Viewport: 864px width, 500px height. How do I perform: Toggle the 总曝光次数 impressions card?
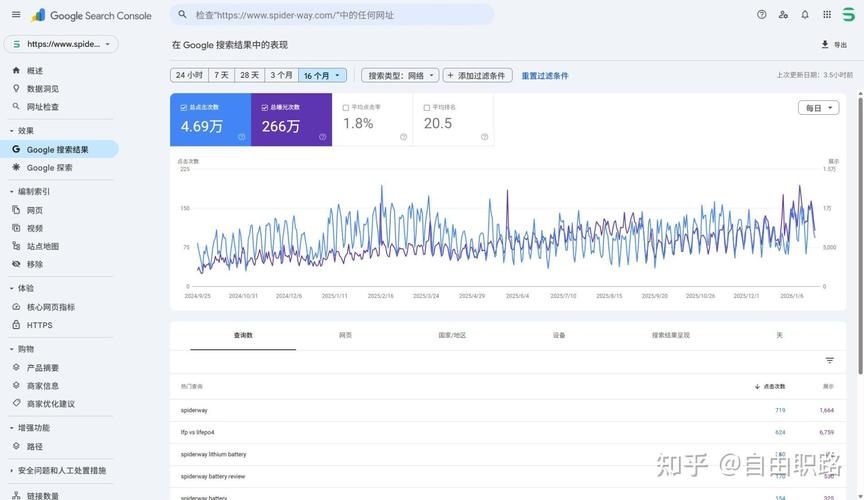click(x=291, y=120)
